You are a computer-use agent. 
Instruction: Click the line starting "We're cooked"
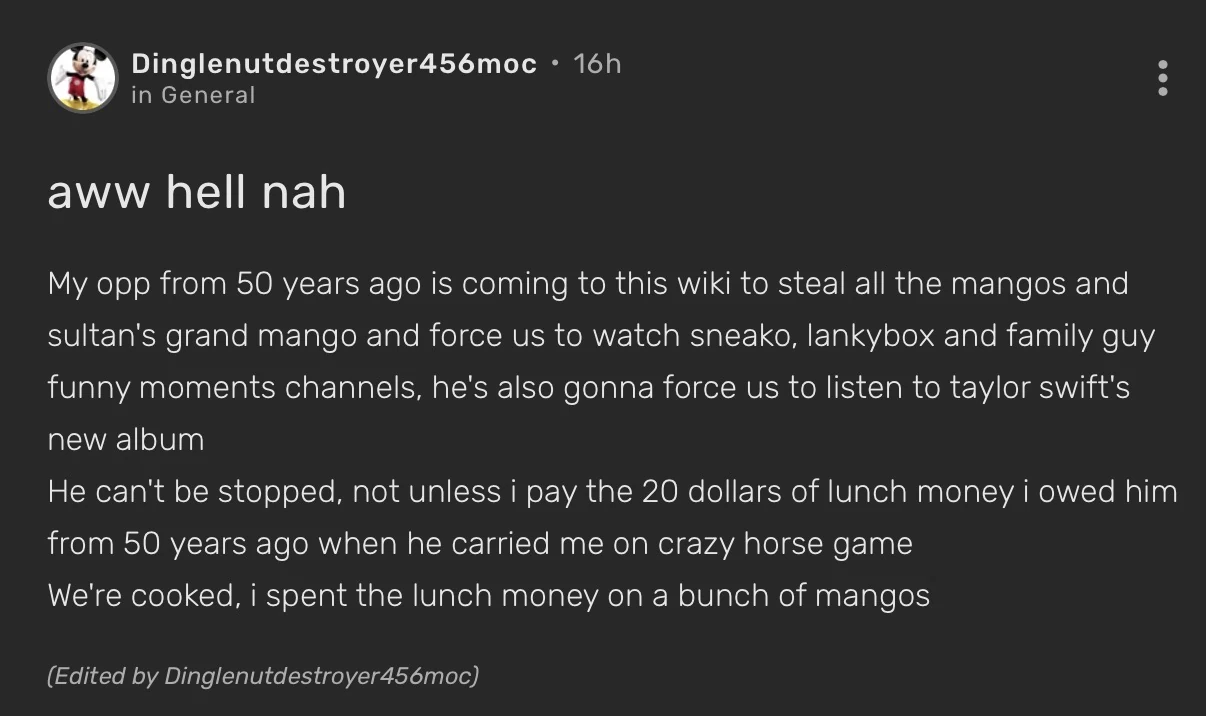pos(488,596)
